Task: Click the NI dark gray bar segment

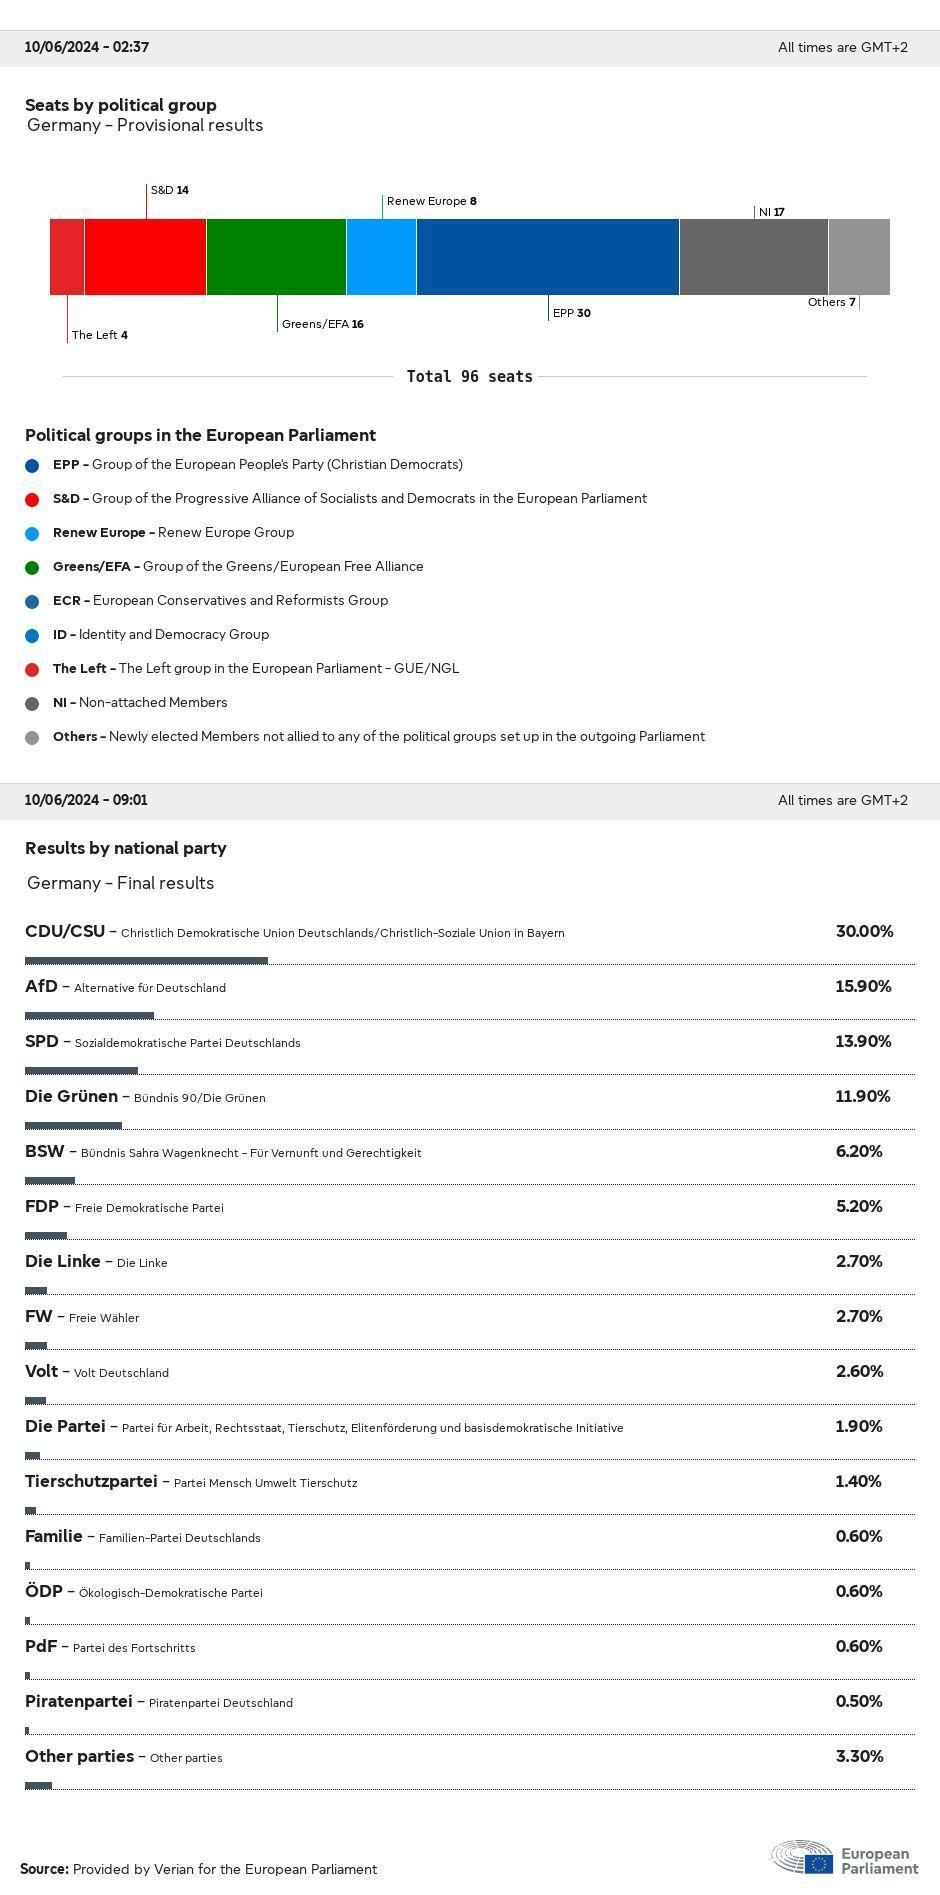Action: click(753, 257)
